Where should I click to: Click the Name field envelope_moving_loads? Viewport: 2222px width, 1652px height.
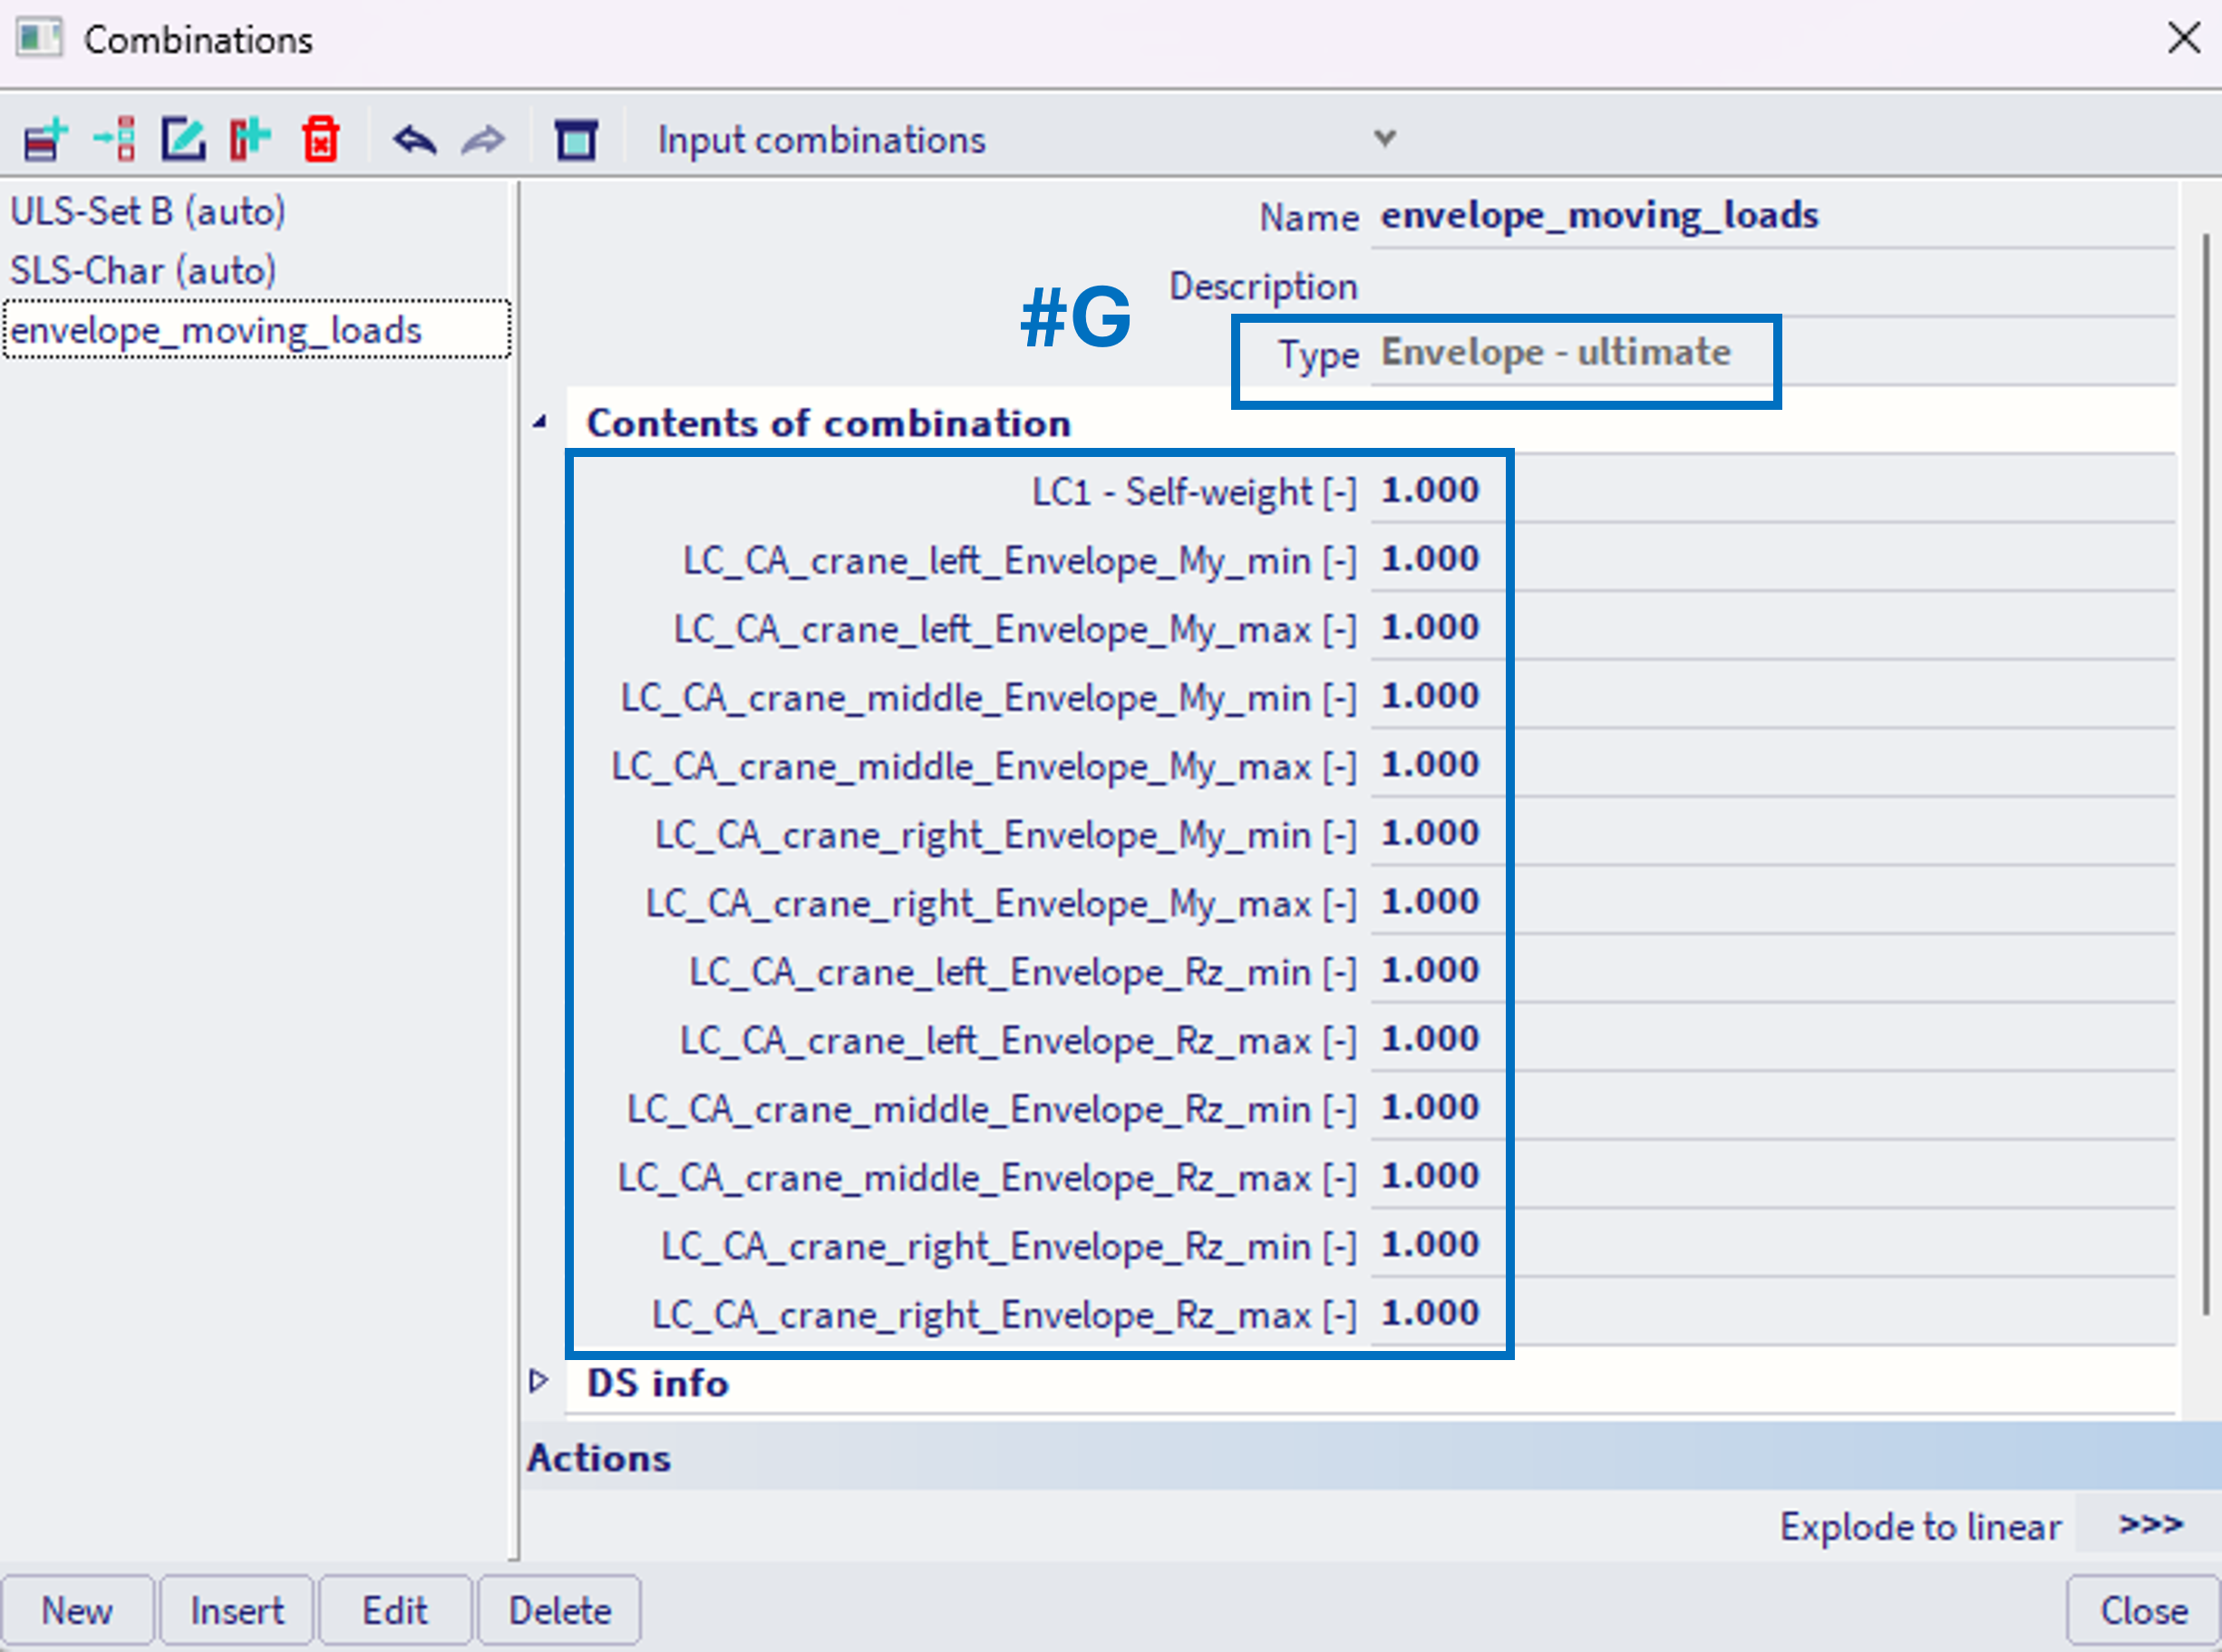1598,215
